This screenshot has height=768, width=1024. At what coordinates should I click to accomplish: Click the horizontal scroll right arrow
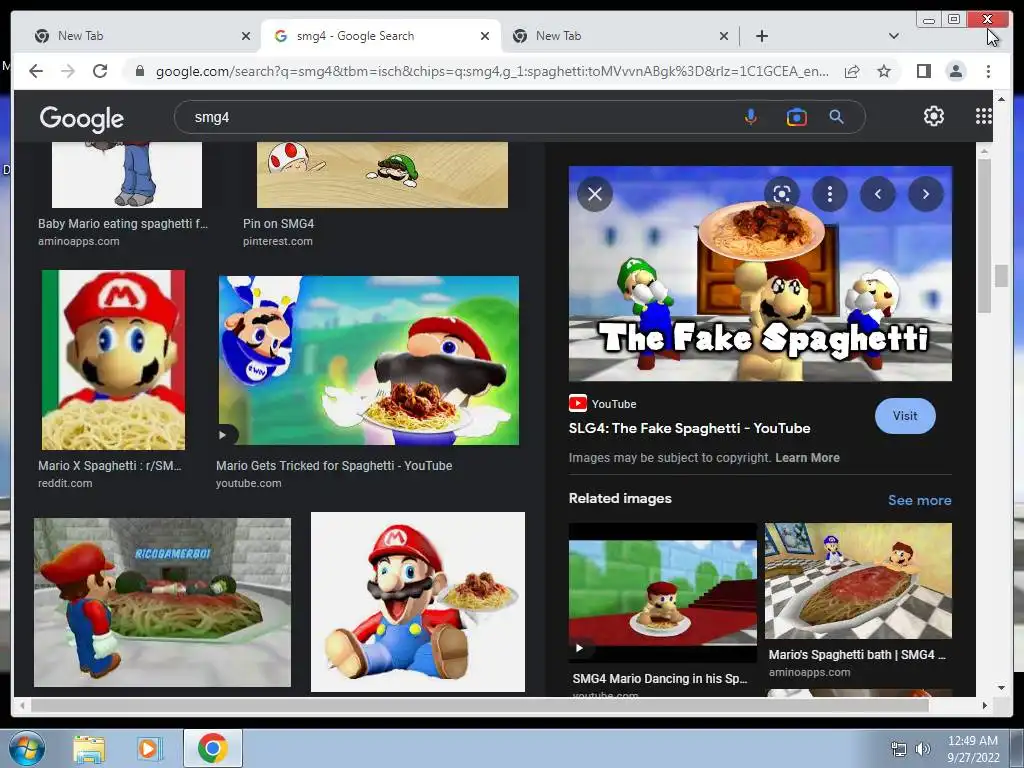985,705
